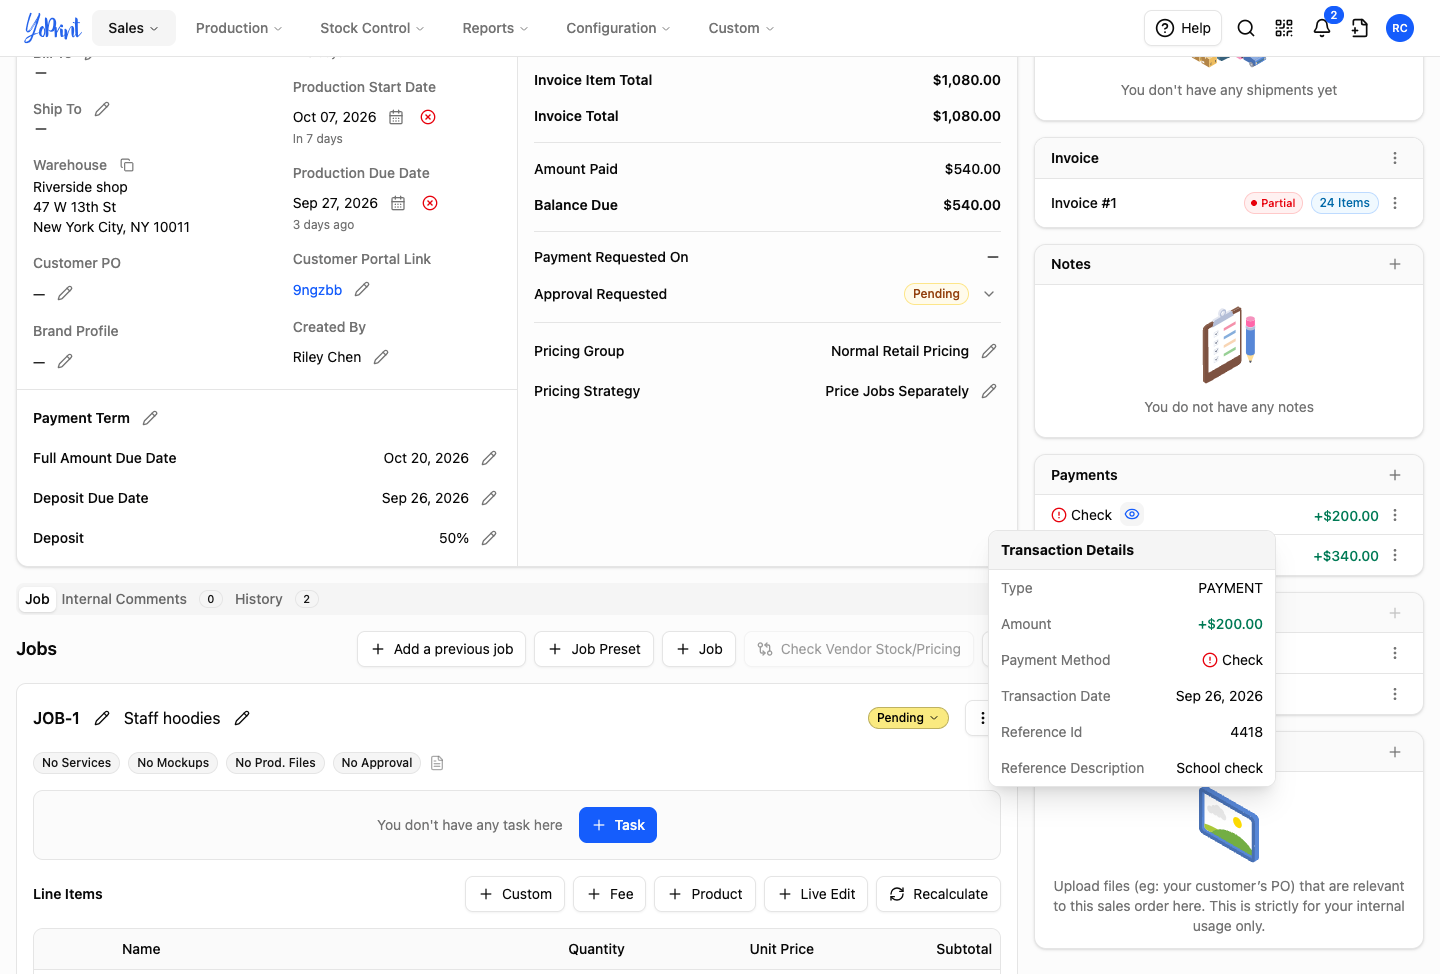Add a new payment with plus icon
1440x974 pixels.
click(x=1395, y=475)
